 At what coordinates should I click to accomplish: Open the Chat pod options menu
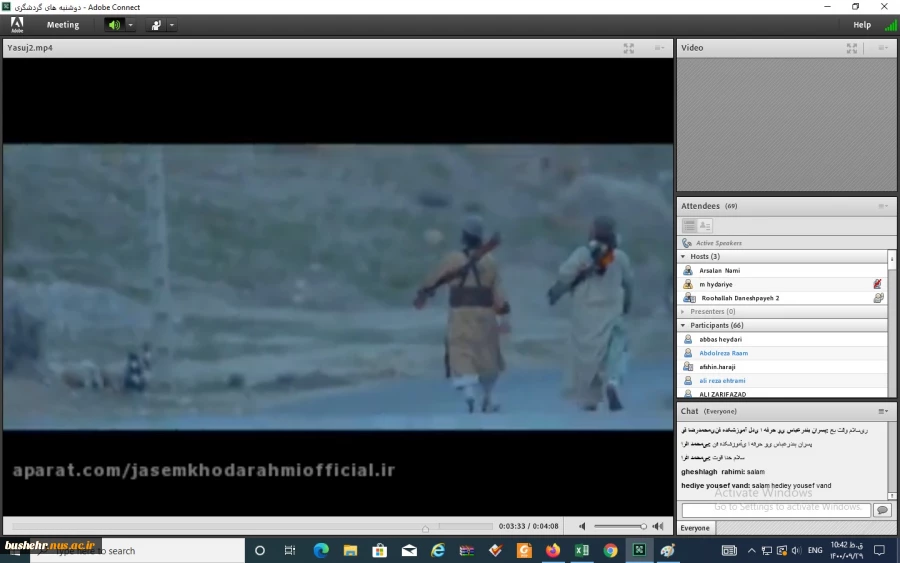pyautogui.click(x=883, y=411)
